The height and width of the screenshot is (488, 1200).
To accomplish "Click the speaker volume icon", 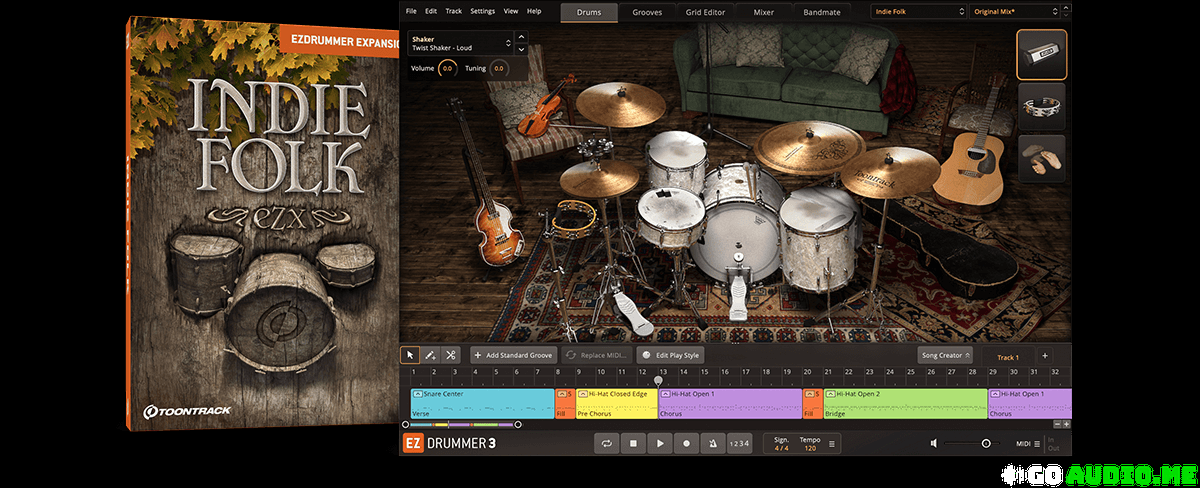I will (x=934, y=443).
